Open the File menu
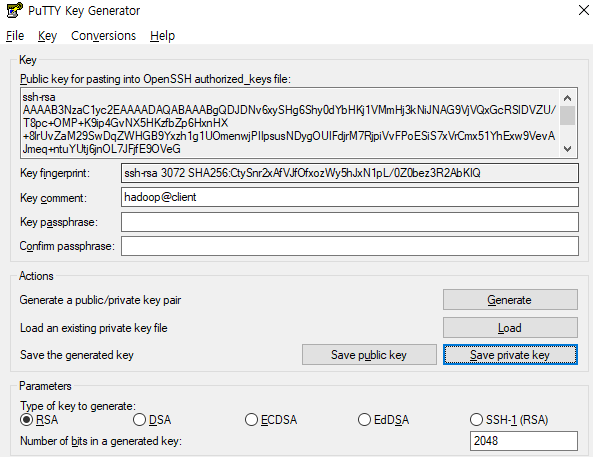Screen dimensions: 593x457 coord(15,36)
